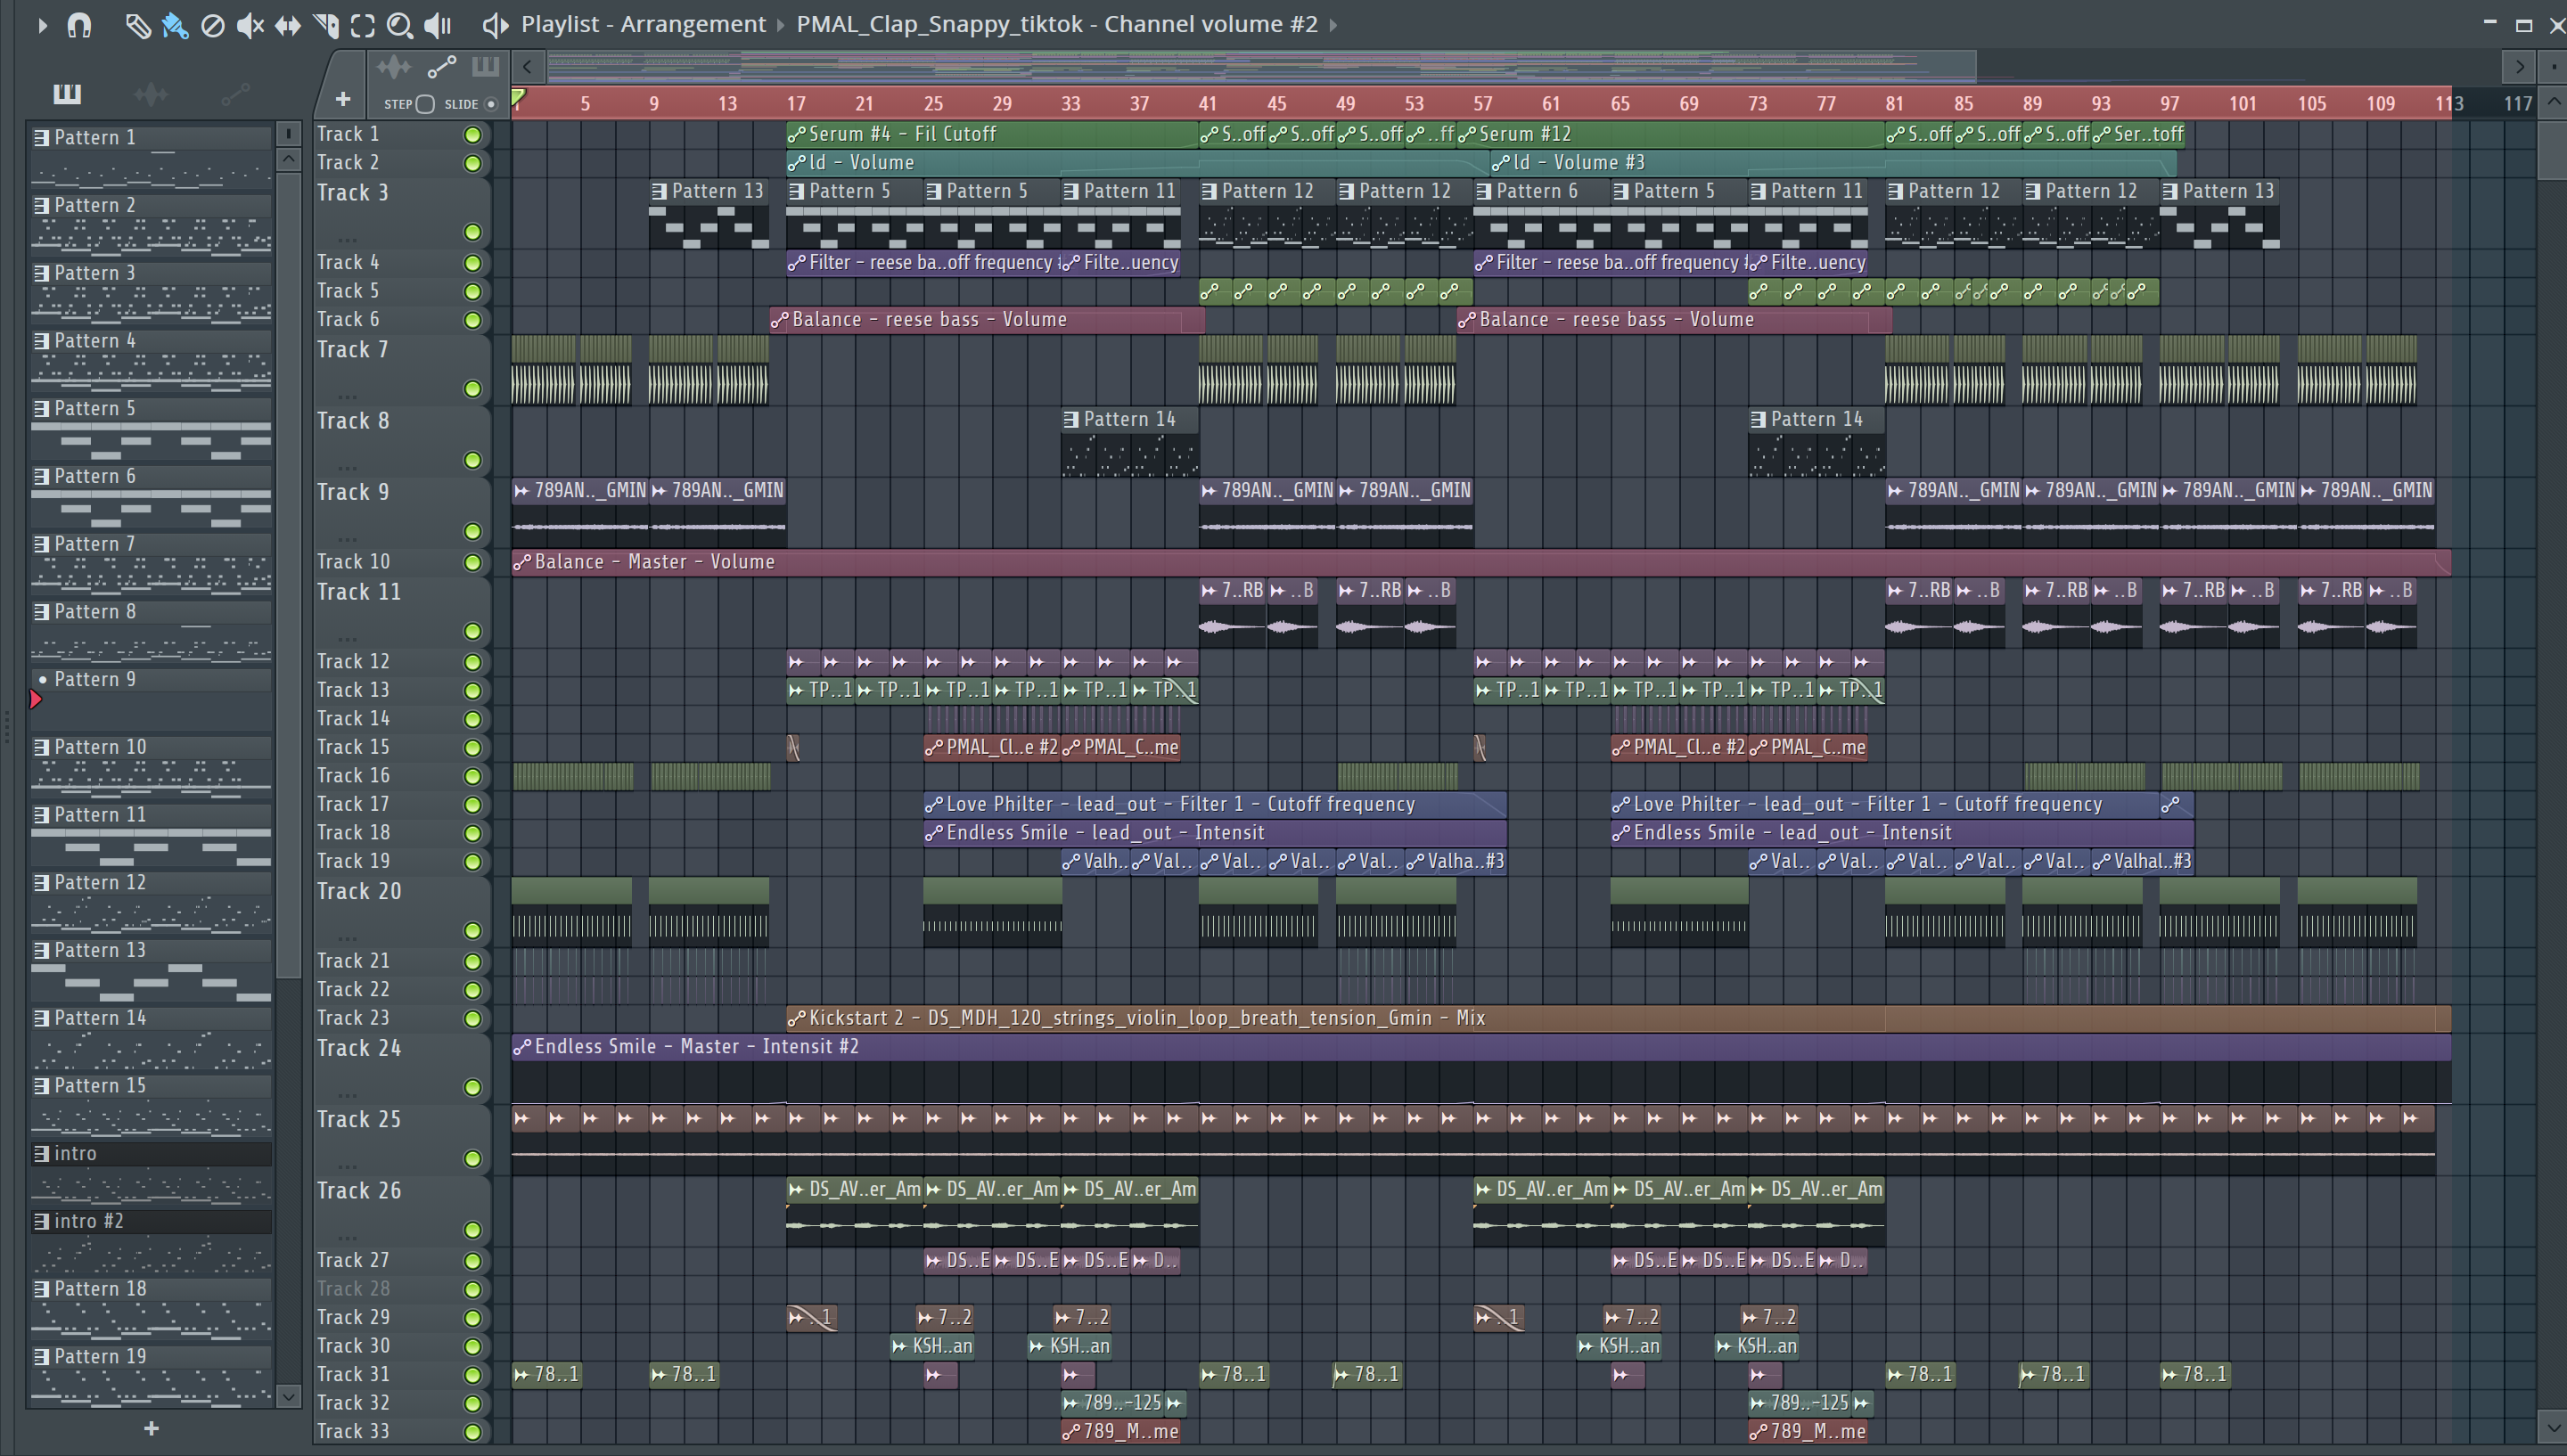This screenshot has width=2567, height=1456.
Task: Toggle the snap magnet icon
Action: pos(80,25)
